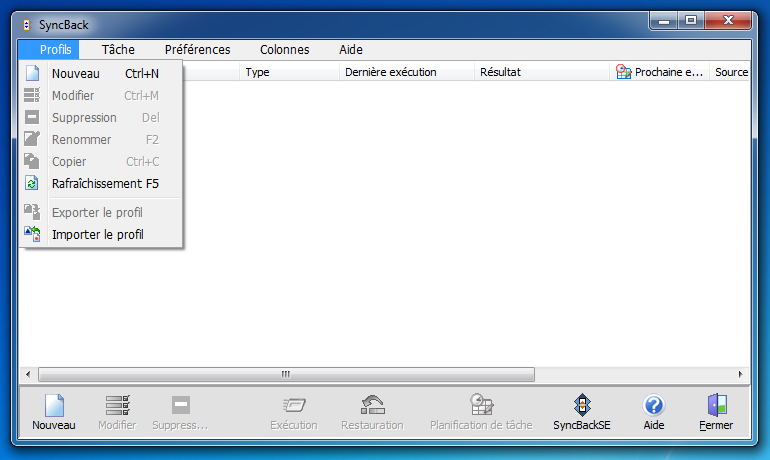Screen dimensions: 770x460
Task: Sort by the Résultat column header
Action: [542, 72]
